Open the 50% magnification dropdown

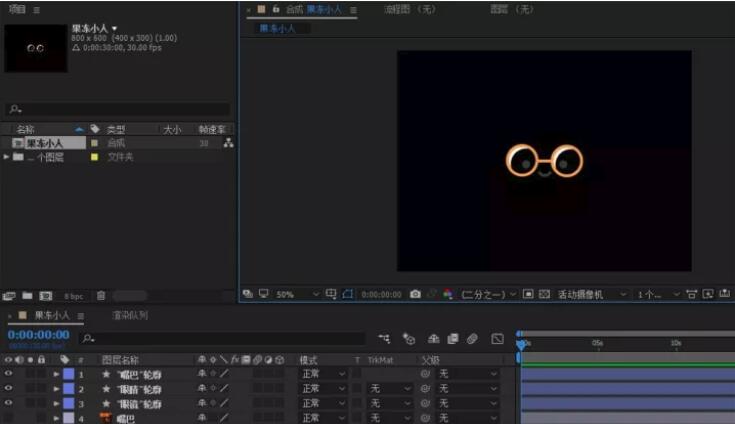296,295
